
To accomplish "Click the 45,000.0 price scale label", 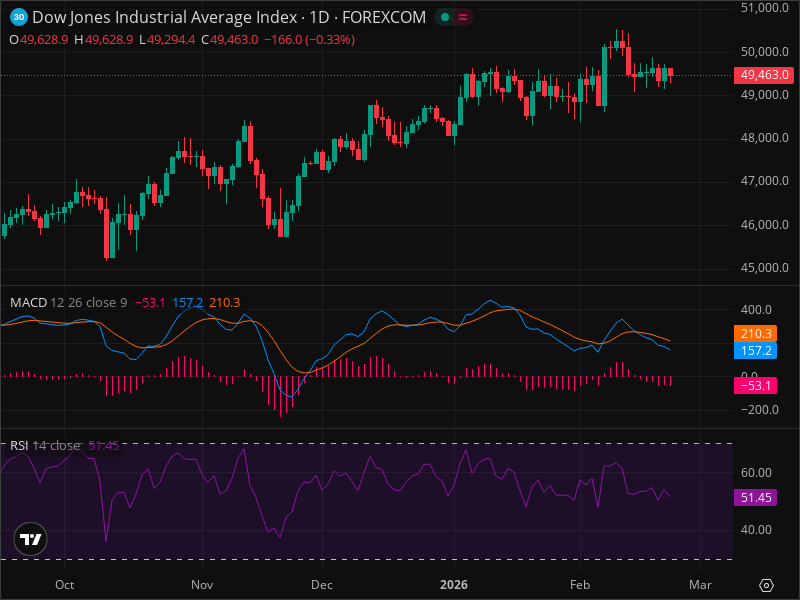I will 765,268.
